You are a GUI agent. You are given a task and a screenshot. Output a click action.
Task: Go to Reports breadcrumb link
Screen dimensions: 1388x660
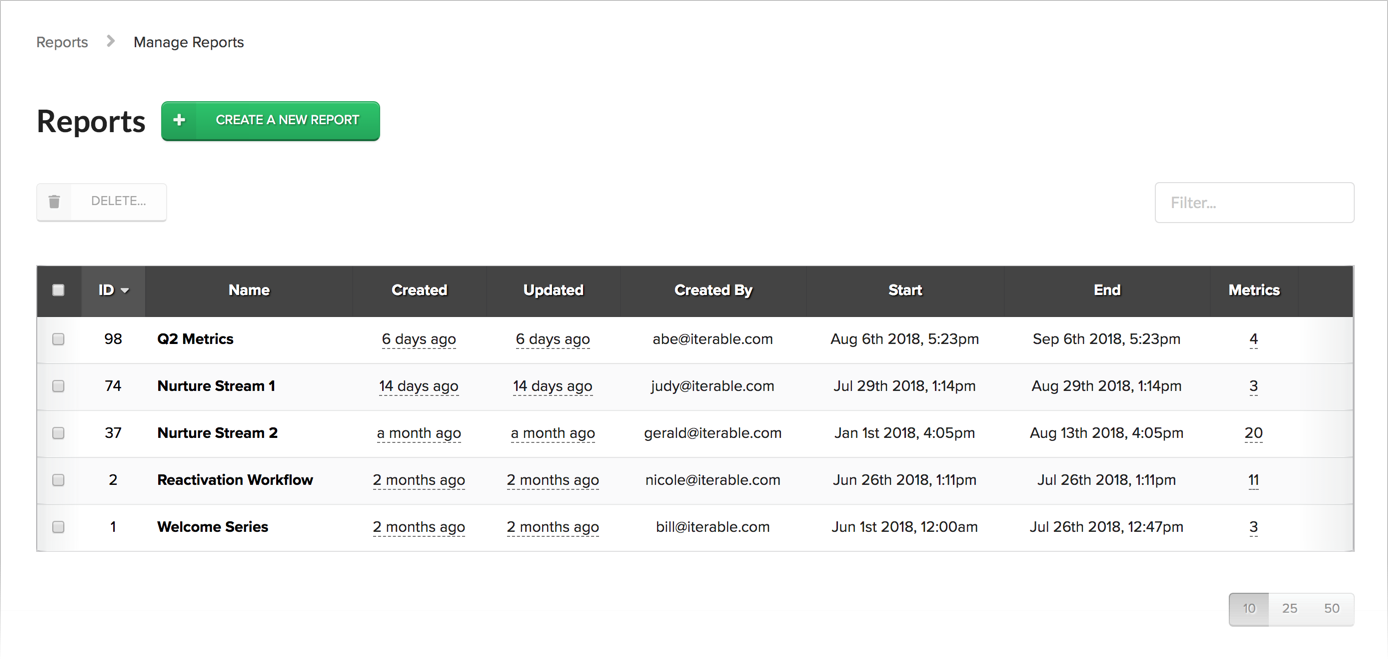click(x=62, y=42)
